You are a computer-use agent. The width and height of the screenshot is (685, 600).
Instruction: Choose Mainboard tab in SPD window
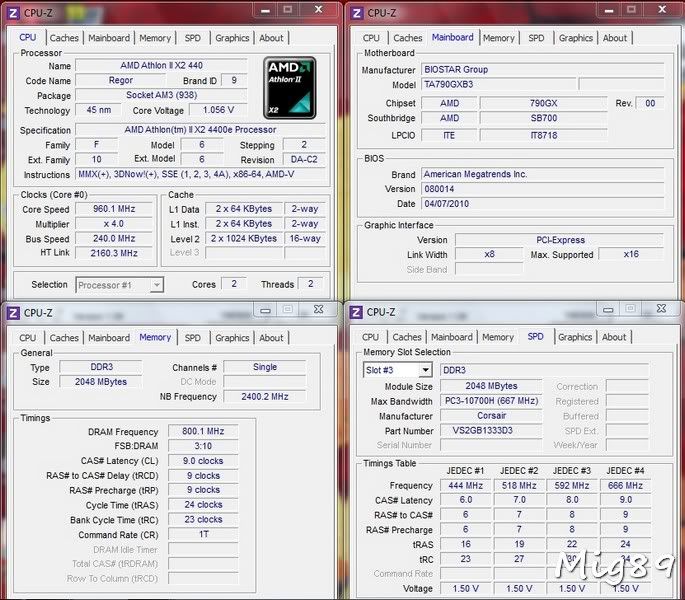[452, 337]
